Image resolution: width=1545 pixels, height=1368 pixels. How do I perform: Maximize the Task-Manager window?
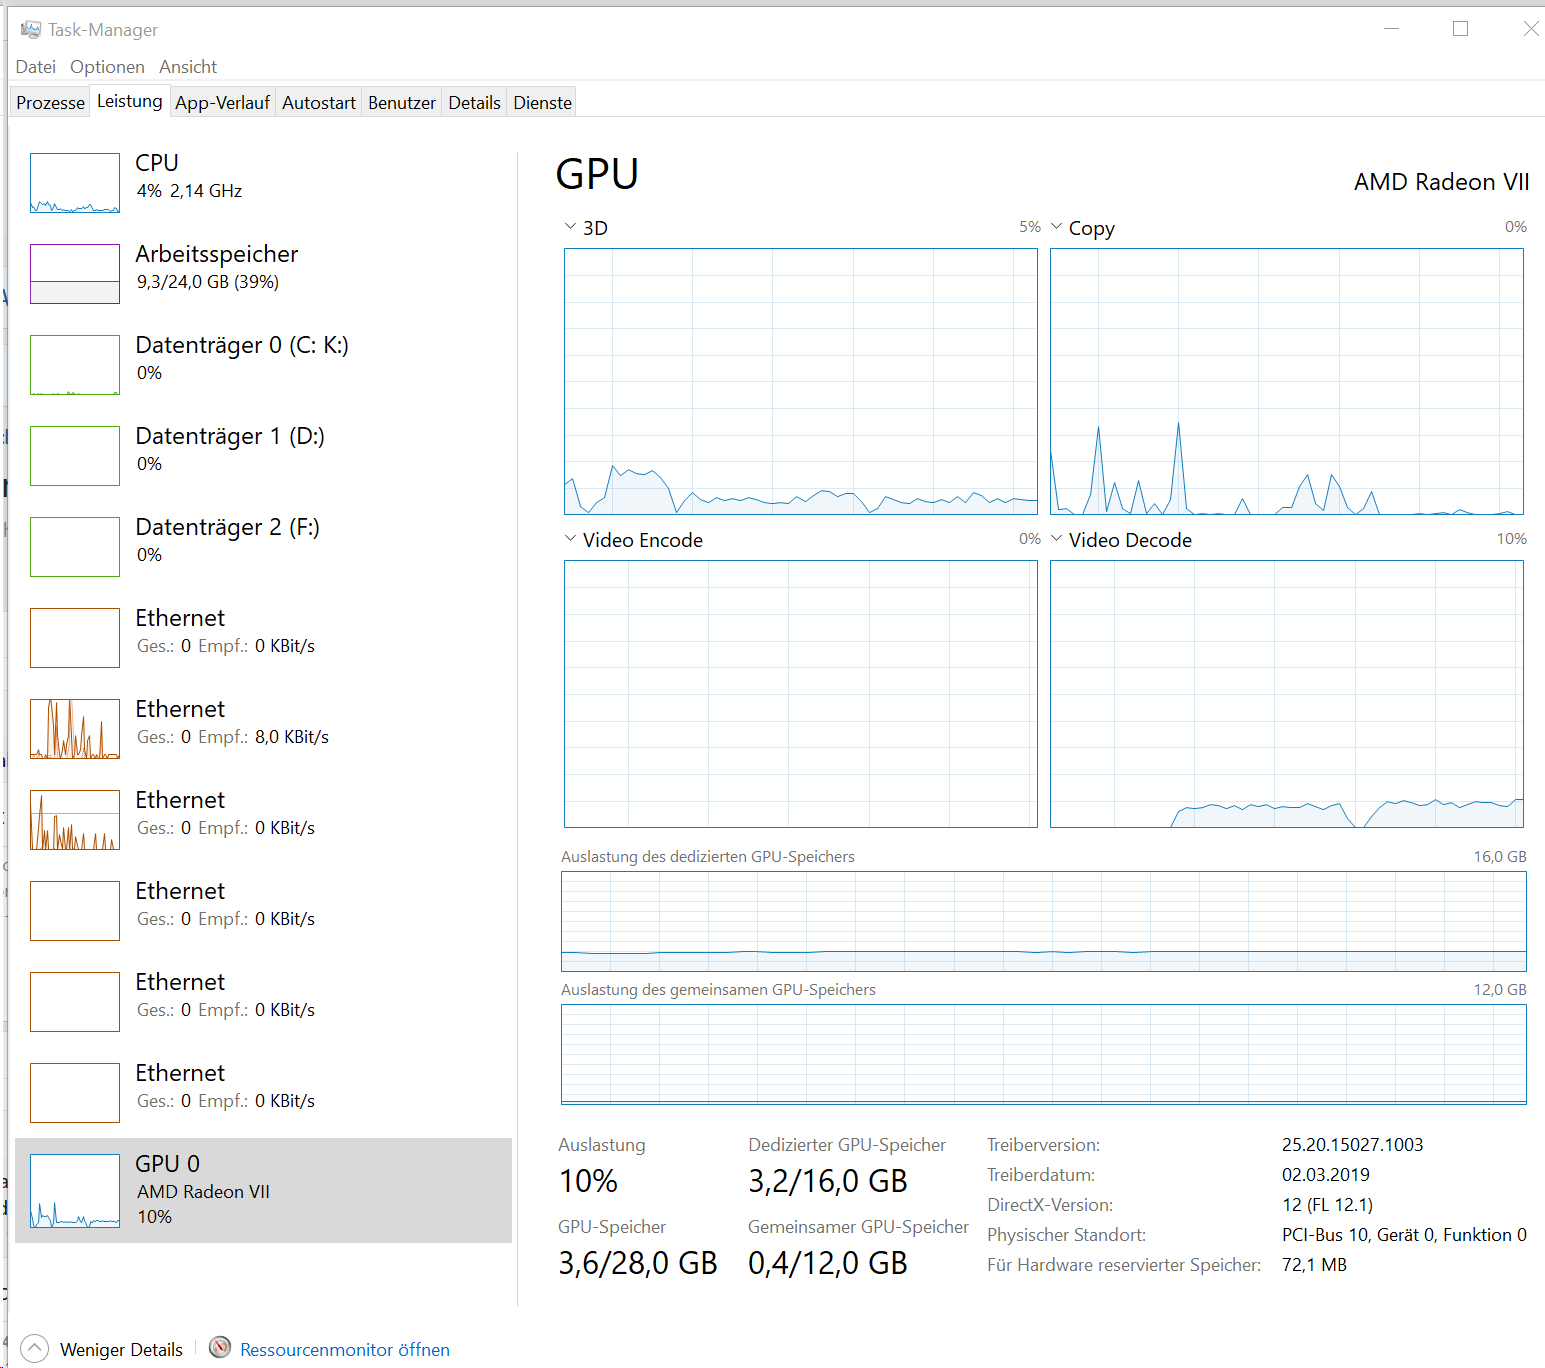coord(1460,29)
